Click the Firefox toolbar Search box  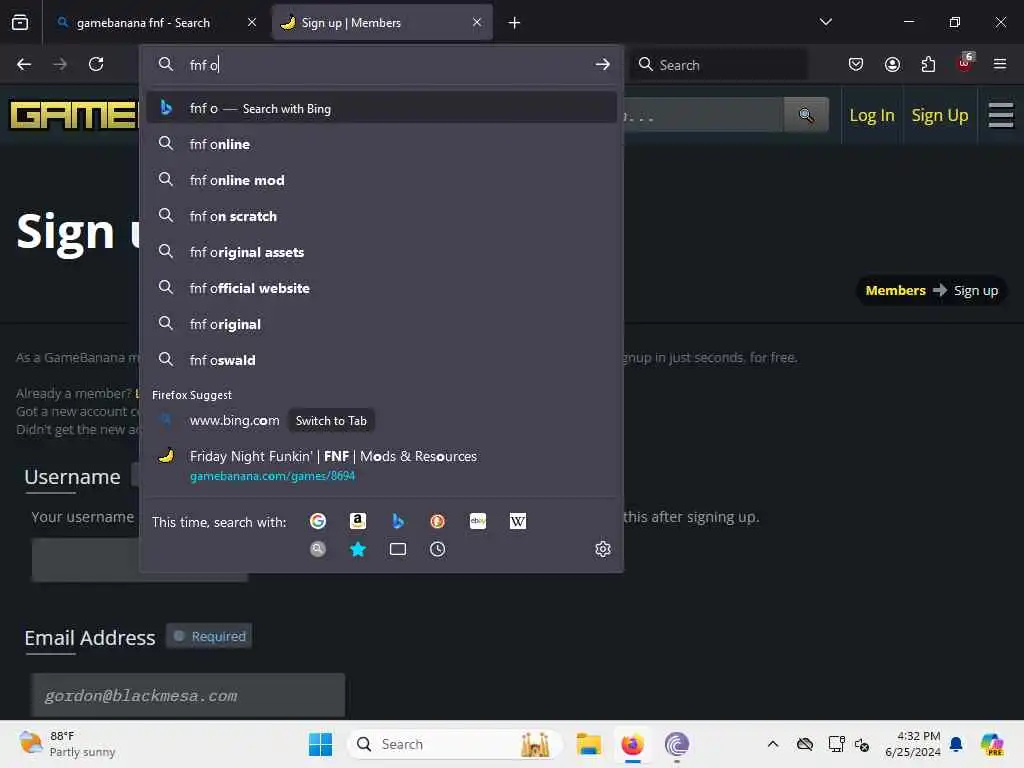tap(718, 64)
